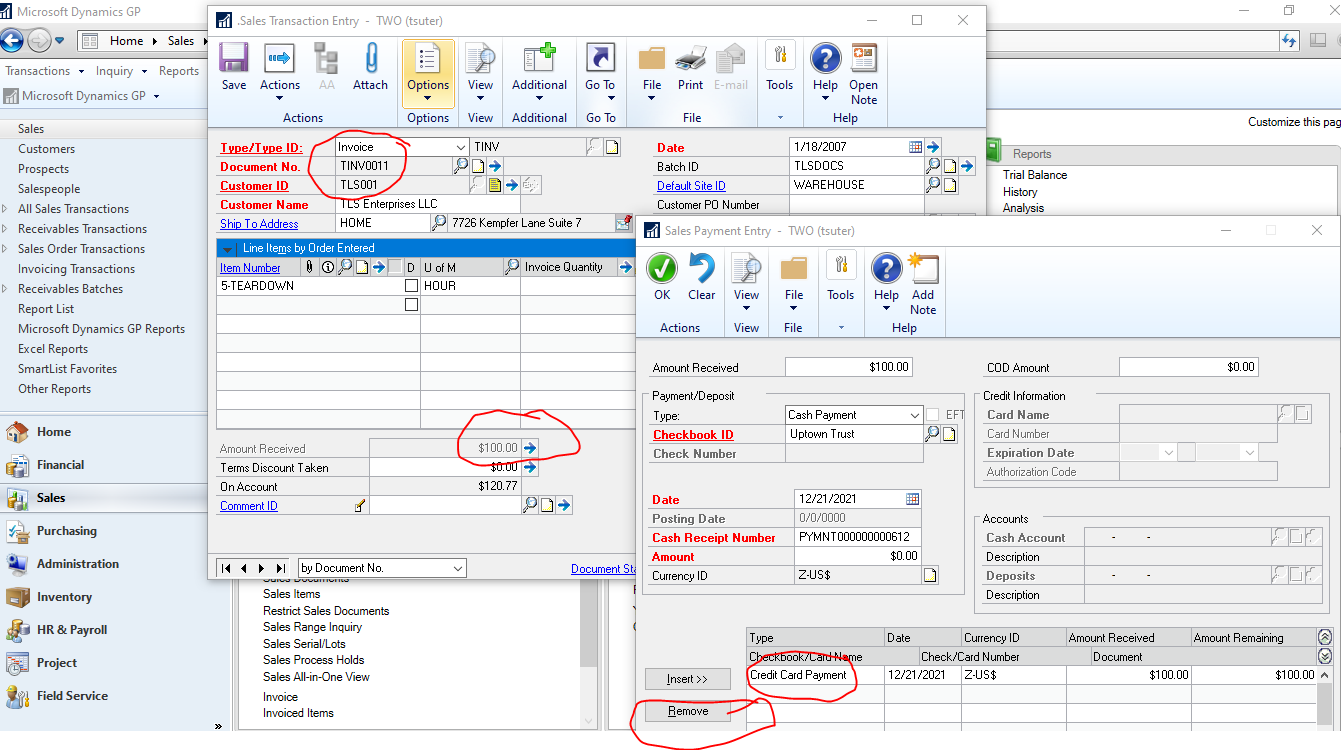Open the calendar icon beside Date 12/21/2021
Screen dimensions: 1341x750
coord(912,499)
